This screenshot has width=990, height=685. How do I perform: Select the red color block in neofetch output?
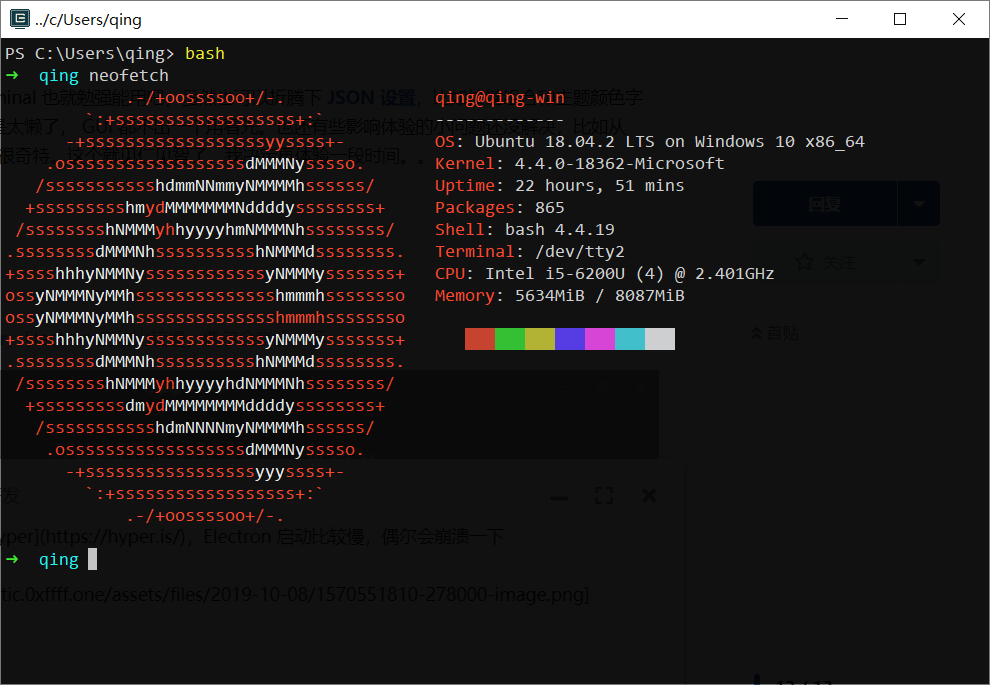click(x=480, y=339)
